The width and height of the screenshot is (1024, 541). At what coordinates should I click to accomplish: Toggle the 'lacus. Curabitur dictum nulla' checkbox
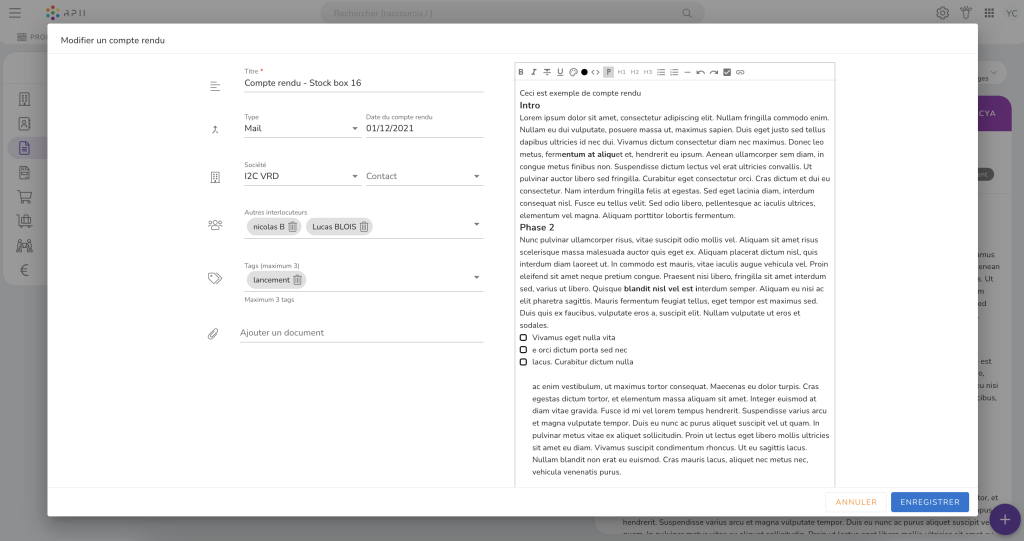coord(523,362)
